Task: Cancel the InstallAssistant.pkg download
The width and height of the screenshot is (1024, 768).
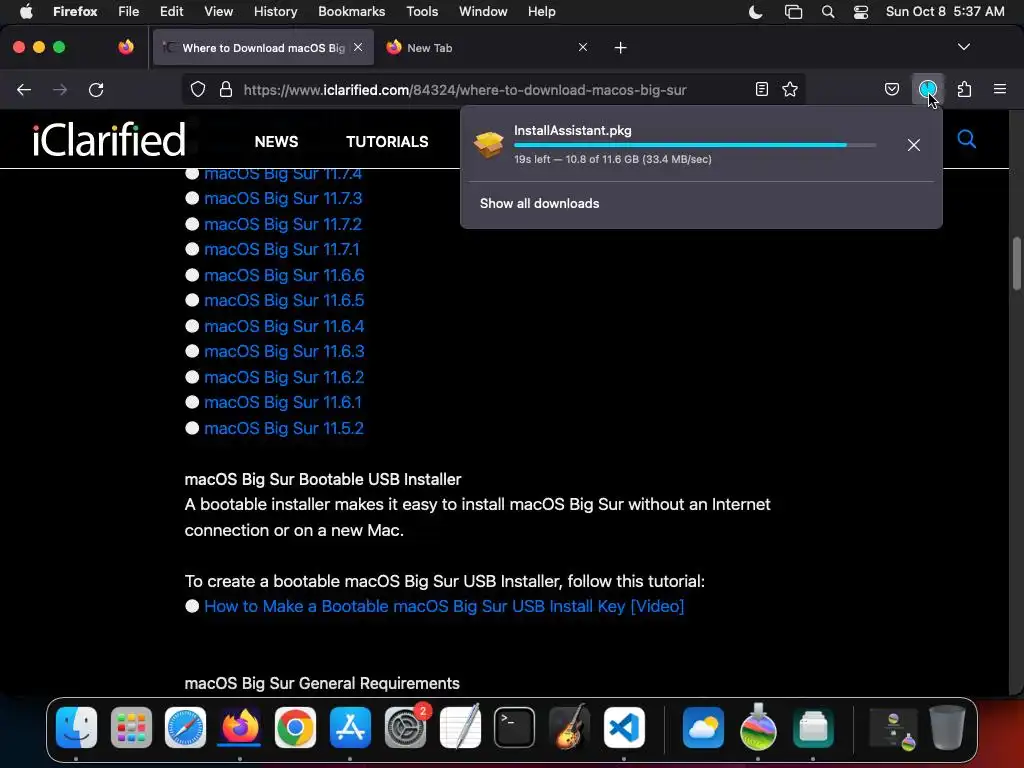Action: [x=914, y=145]
